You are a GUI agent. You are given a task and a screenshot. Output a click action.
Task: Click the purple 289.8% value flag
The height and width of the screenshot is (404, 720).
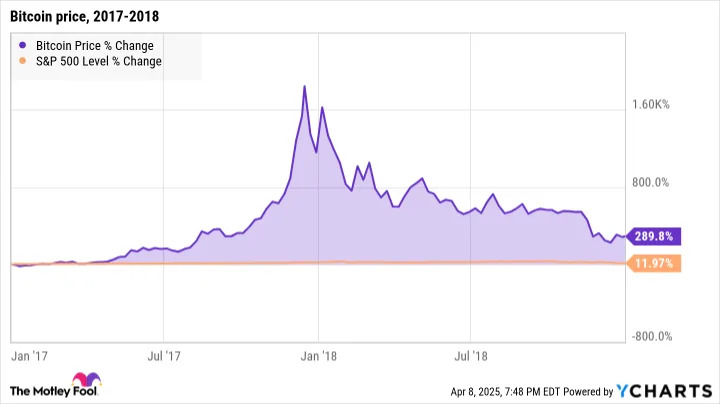coord(653,236)
